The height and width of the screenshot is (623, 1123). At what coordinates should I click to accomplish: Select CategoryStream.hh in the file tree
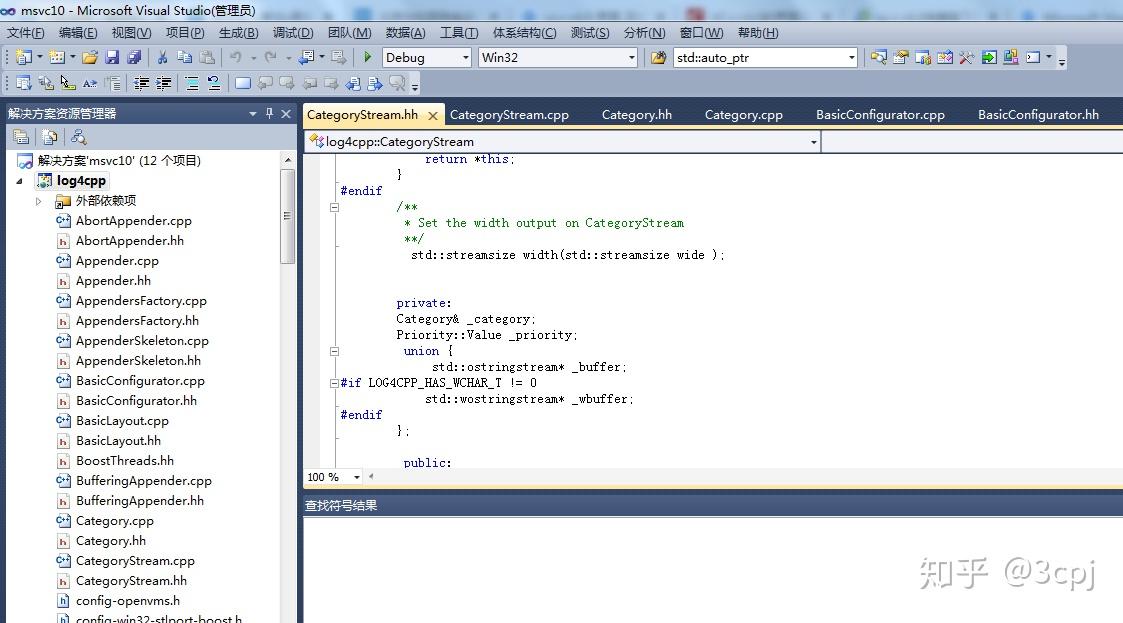(131, 581)
